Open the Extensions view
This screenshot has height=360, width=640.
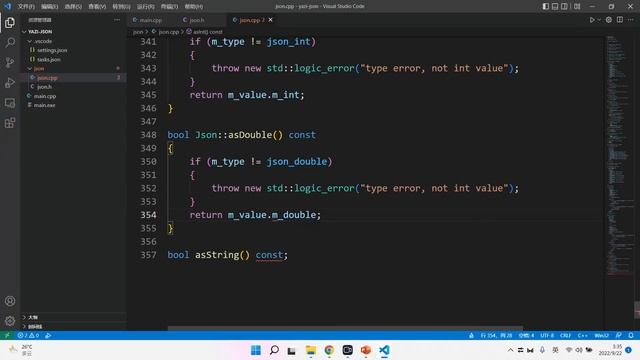10,123
